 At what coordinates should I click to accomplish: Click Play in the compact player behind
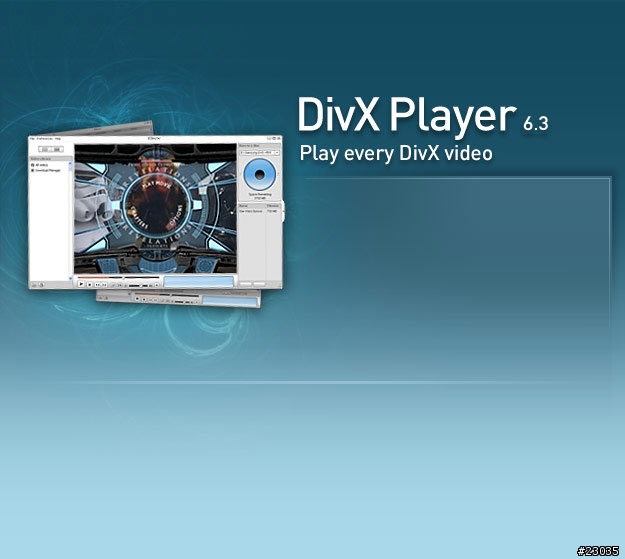coord(137,299)
